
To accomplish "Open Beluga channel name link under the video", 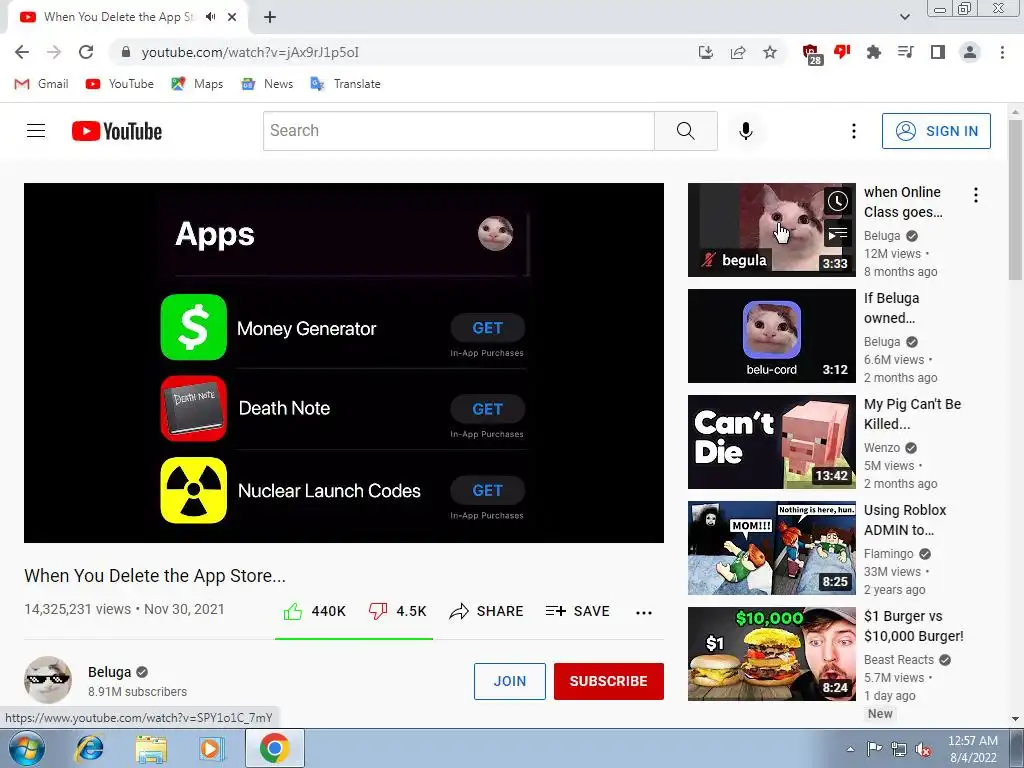I will tap(110, 672).
